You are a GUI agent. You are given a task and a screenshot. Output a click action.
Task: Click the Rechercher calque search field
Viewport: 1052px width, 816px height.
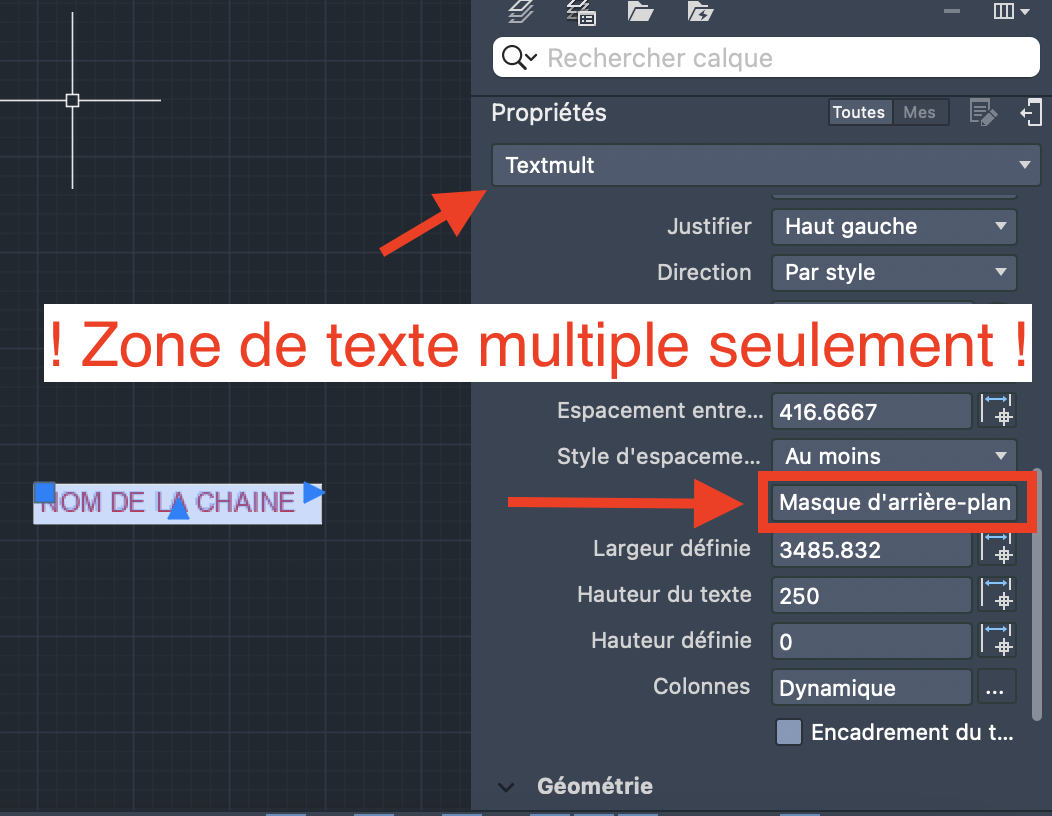(766, 58)
